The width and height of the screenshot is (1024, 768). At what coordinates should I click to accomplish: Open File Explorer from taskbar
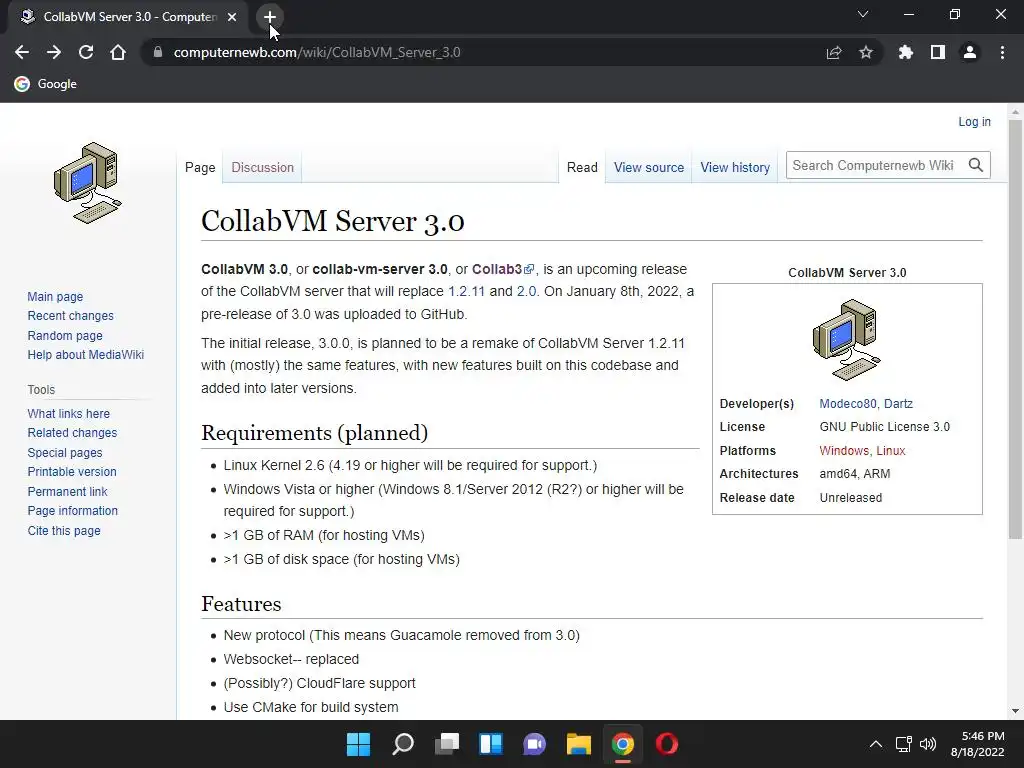coord(579,744)
